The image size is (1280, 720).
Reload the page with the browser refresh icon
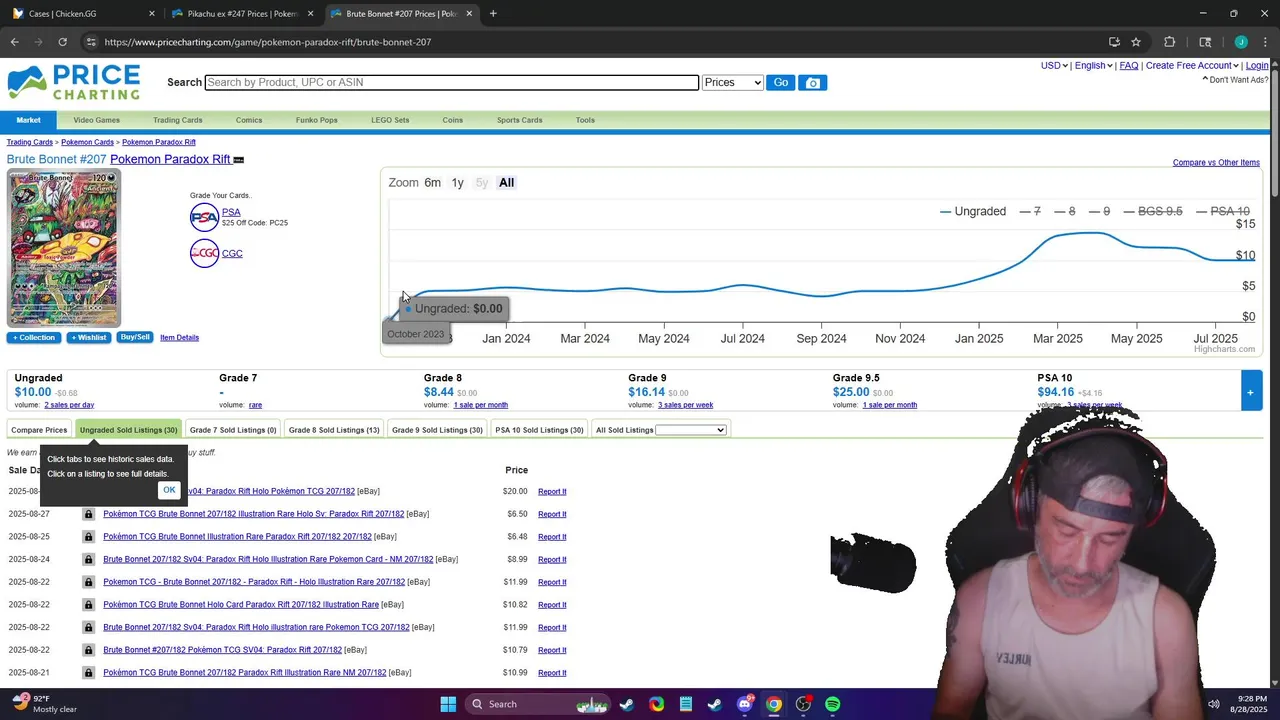[62, 42]
